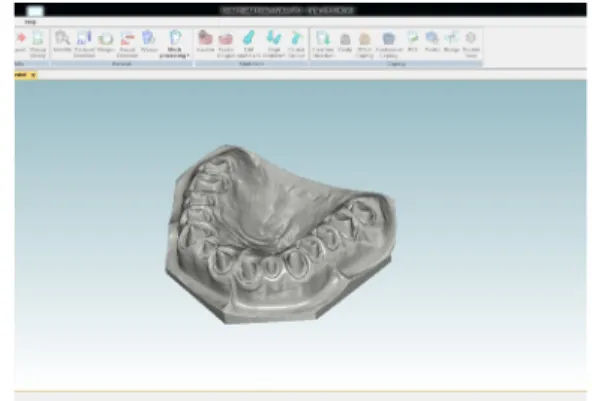Click the pink gum model icon
The height and width of the screenshot is (401, 592).
226,39
